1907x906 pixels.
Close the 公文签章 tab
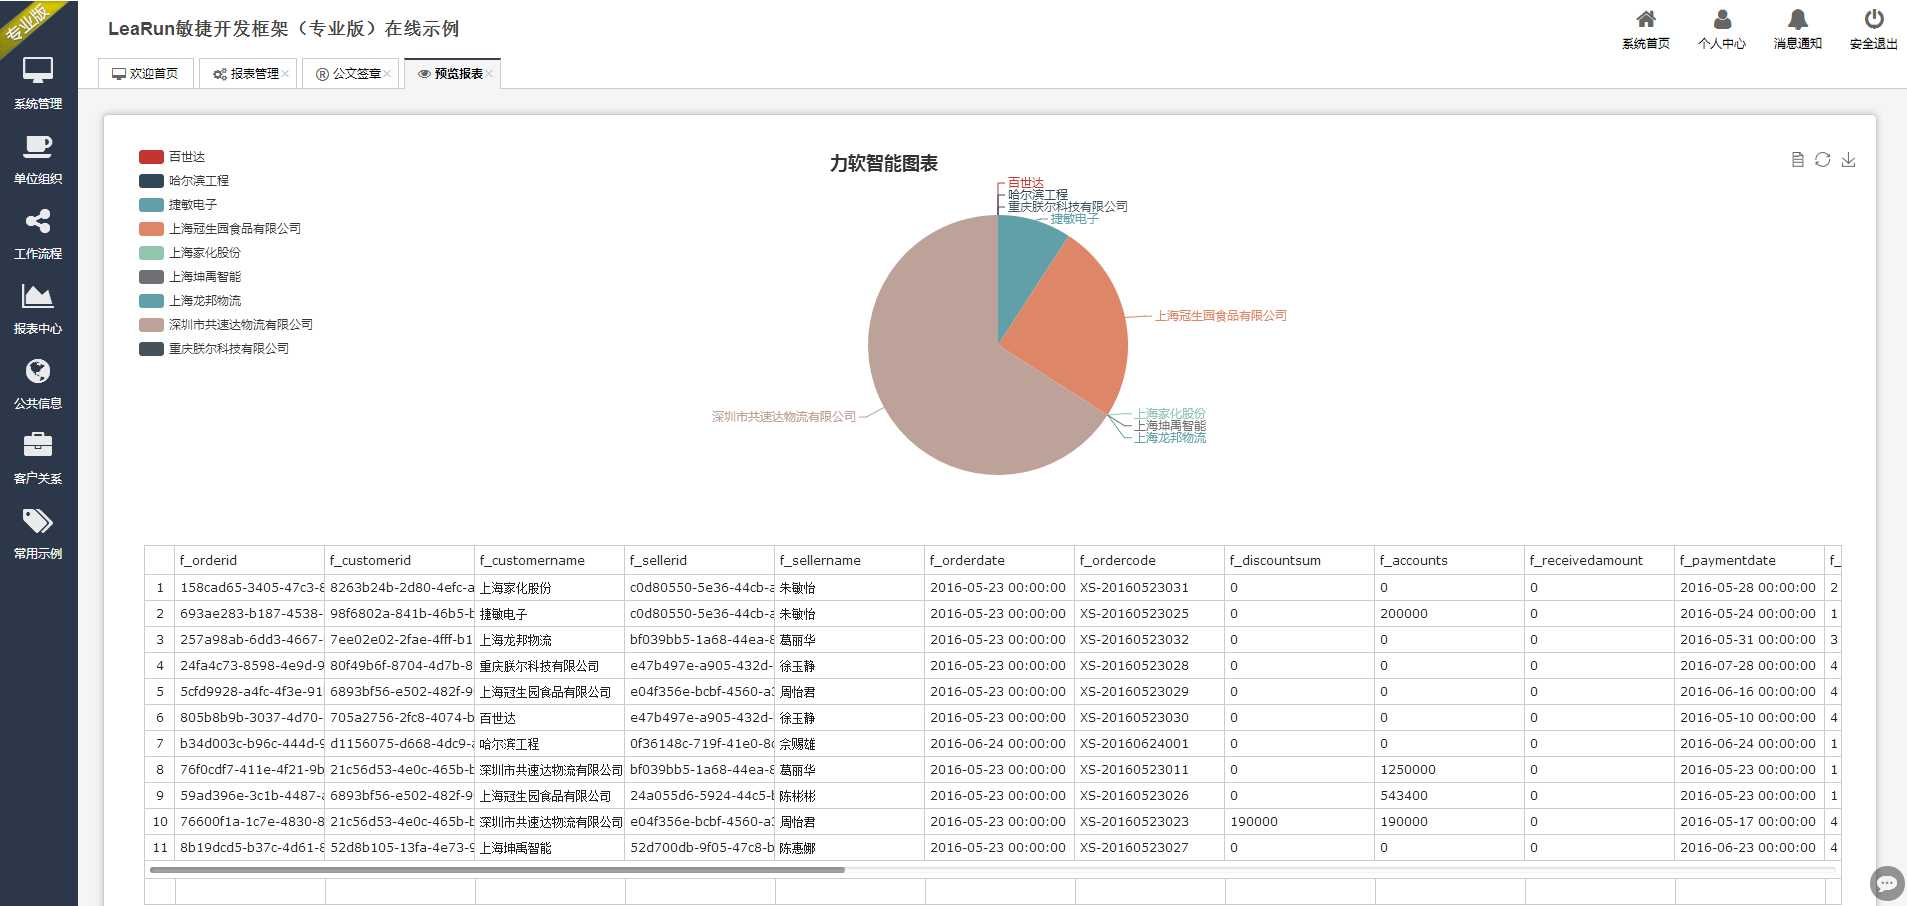[387, 74]
